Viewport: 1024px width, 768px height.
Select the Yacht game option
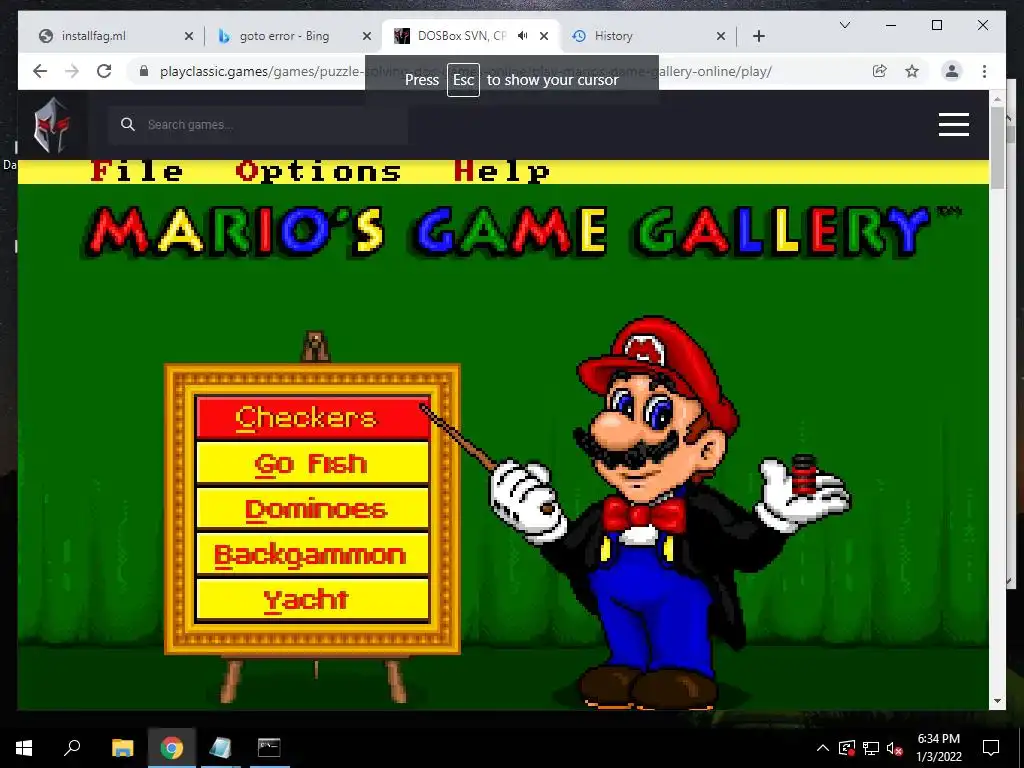click(313, 600)
